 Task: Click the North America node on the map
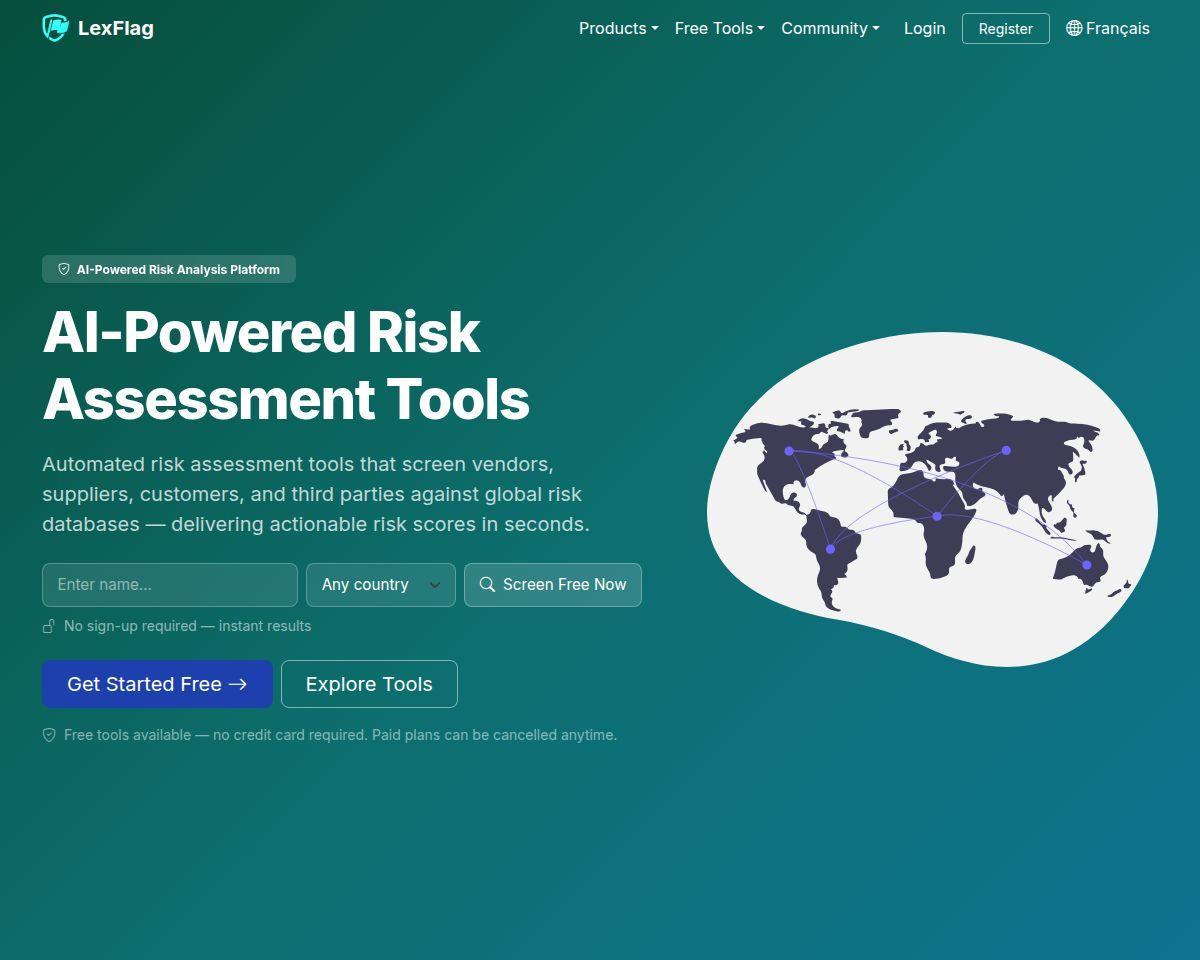[x=789, y=451]
